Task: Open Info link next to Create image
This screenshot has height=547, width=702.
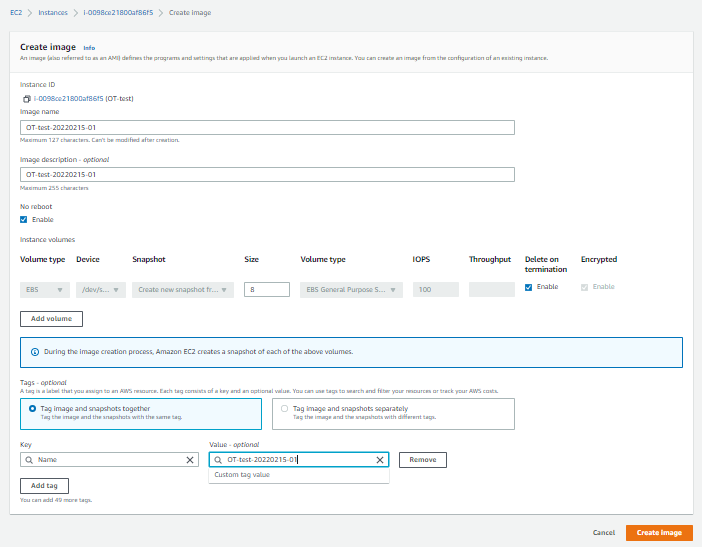Action: pyautogui.click(x=89, y=48)
